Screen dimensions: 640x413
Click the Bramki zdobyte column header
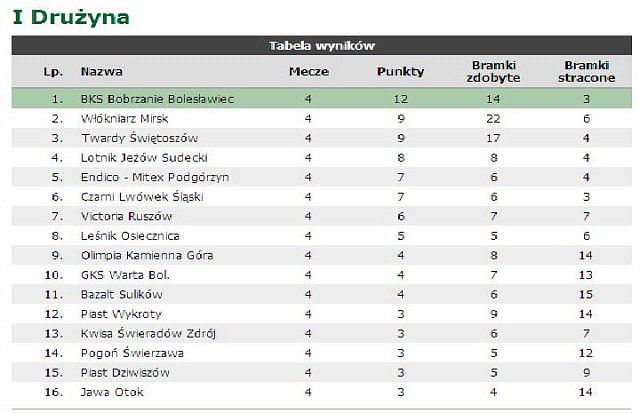tap(493, 71)
